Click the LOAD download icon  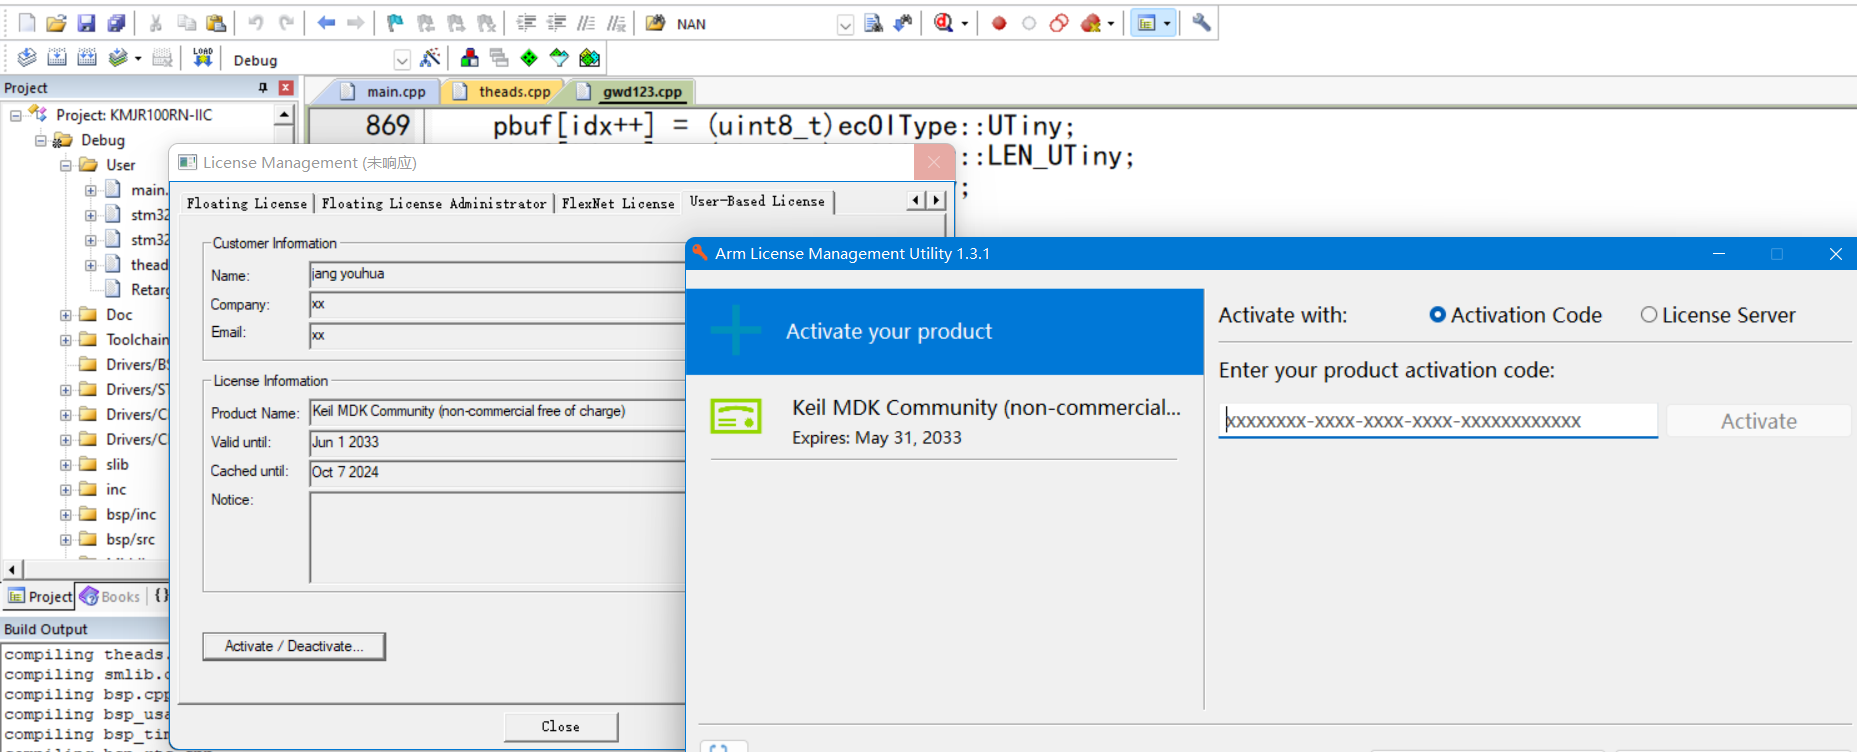click(x=203, y=58)
